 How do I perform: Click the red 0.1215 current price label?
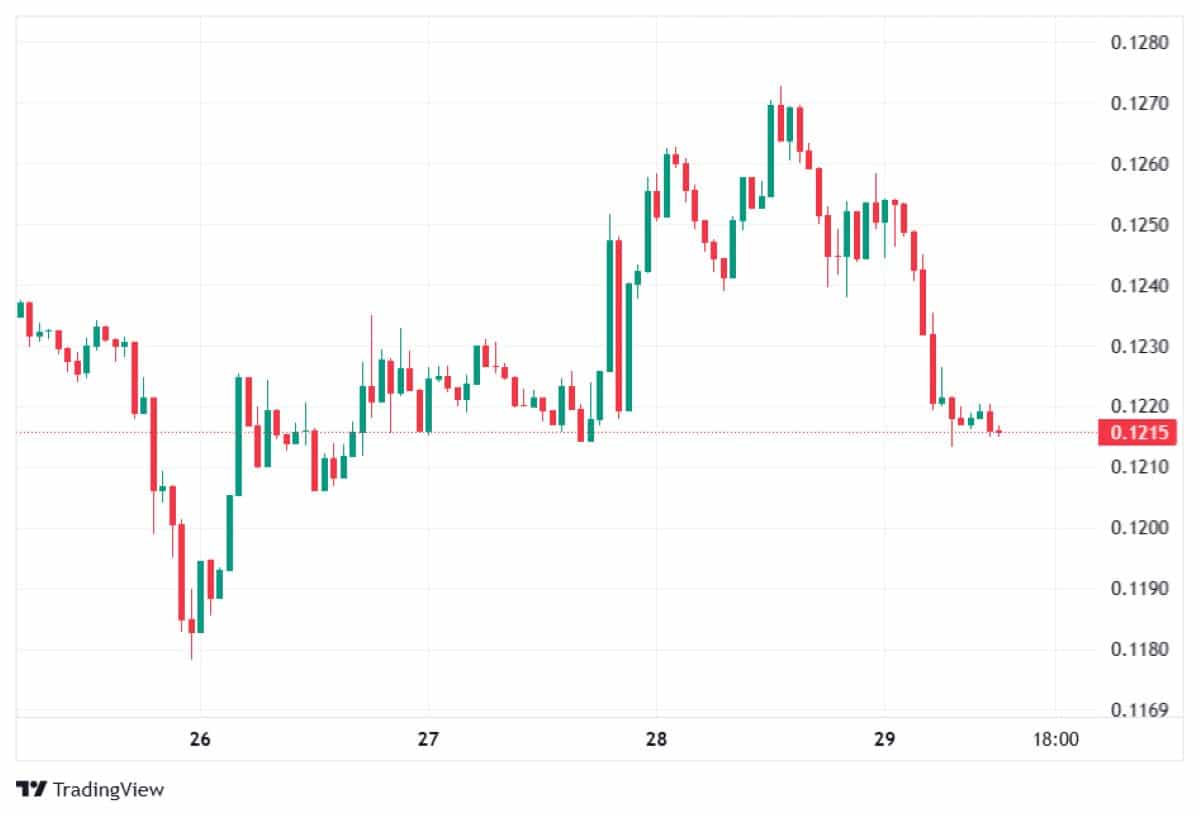pos(1137,433)
